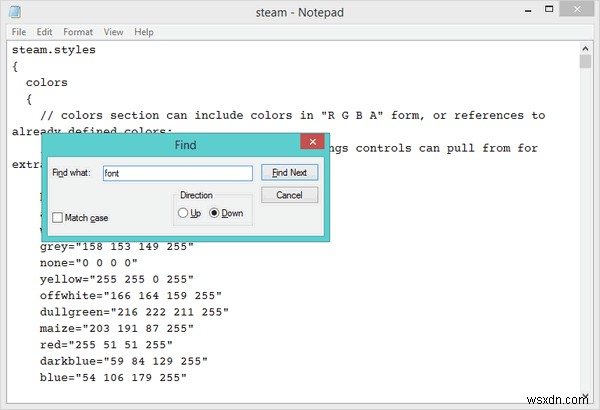Maximize the Notepad window
The image size is (600, 410).
pyautogui.click(x=549, y=10)
